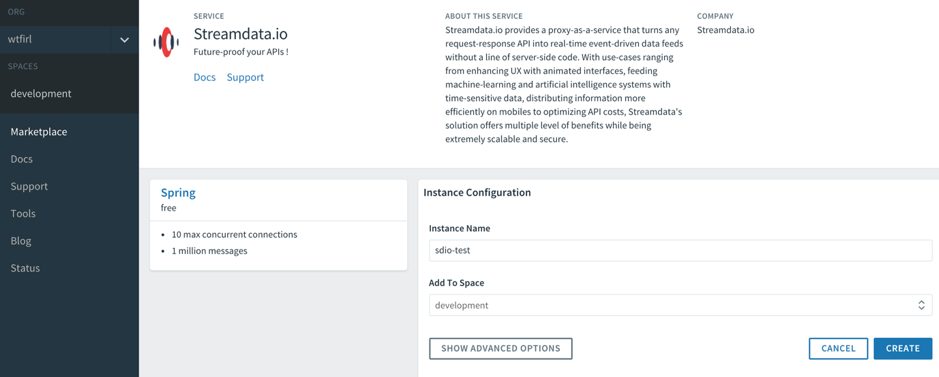This screenshot has width=939, height=377.
Task: Click the Streamdata.io service title
Action: tap(241, 34)
